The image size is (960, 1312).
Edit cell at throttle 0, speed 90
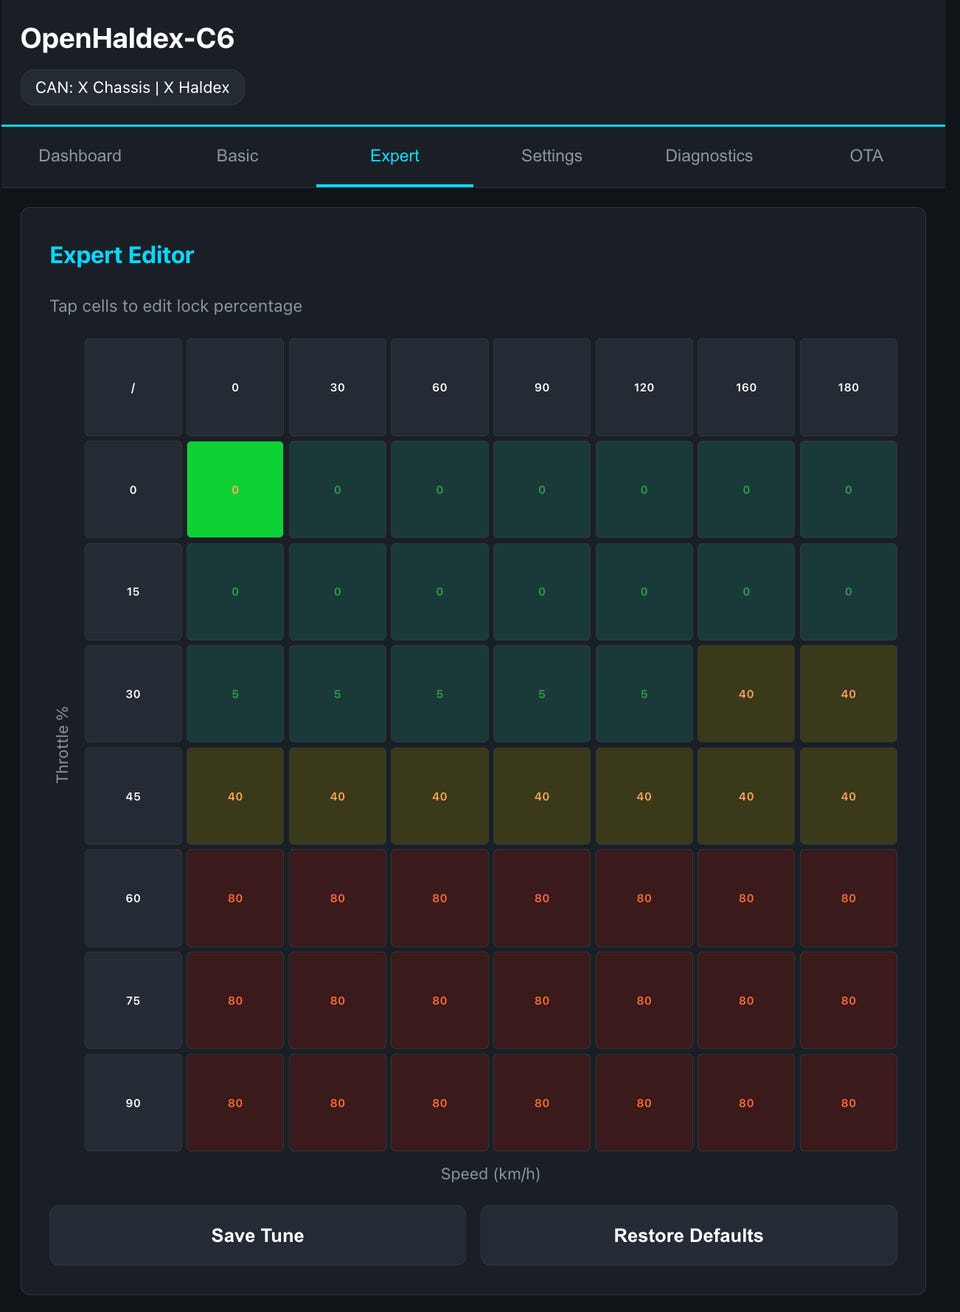click(x=542, y=489)
